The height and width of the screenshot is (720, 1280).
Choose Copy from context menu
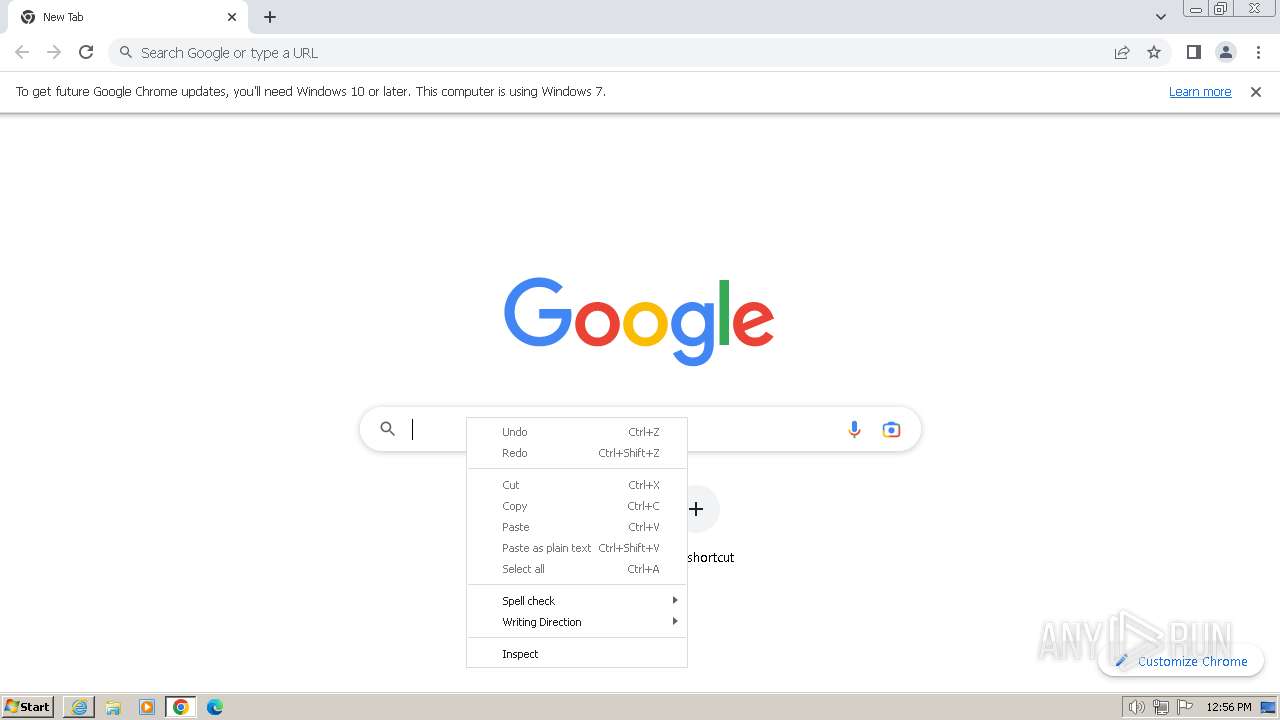click(577, 506)
